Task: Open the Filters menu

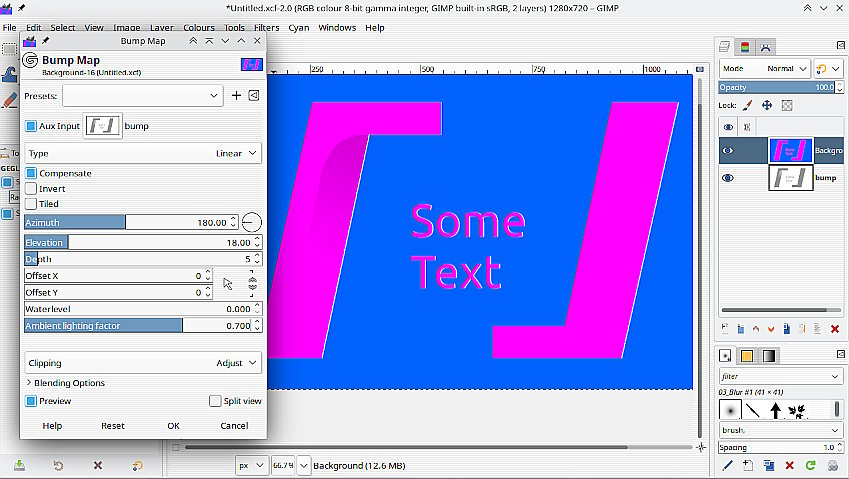Action: click(x=266, y=28)
